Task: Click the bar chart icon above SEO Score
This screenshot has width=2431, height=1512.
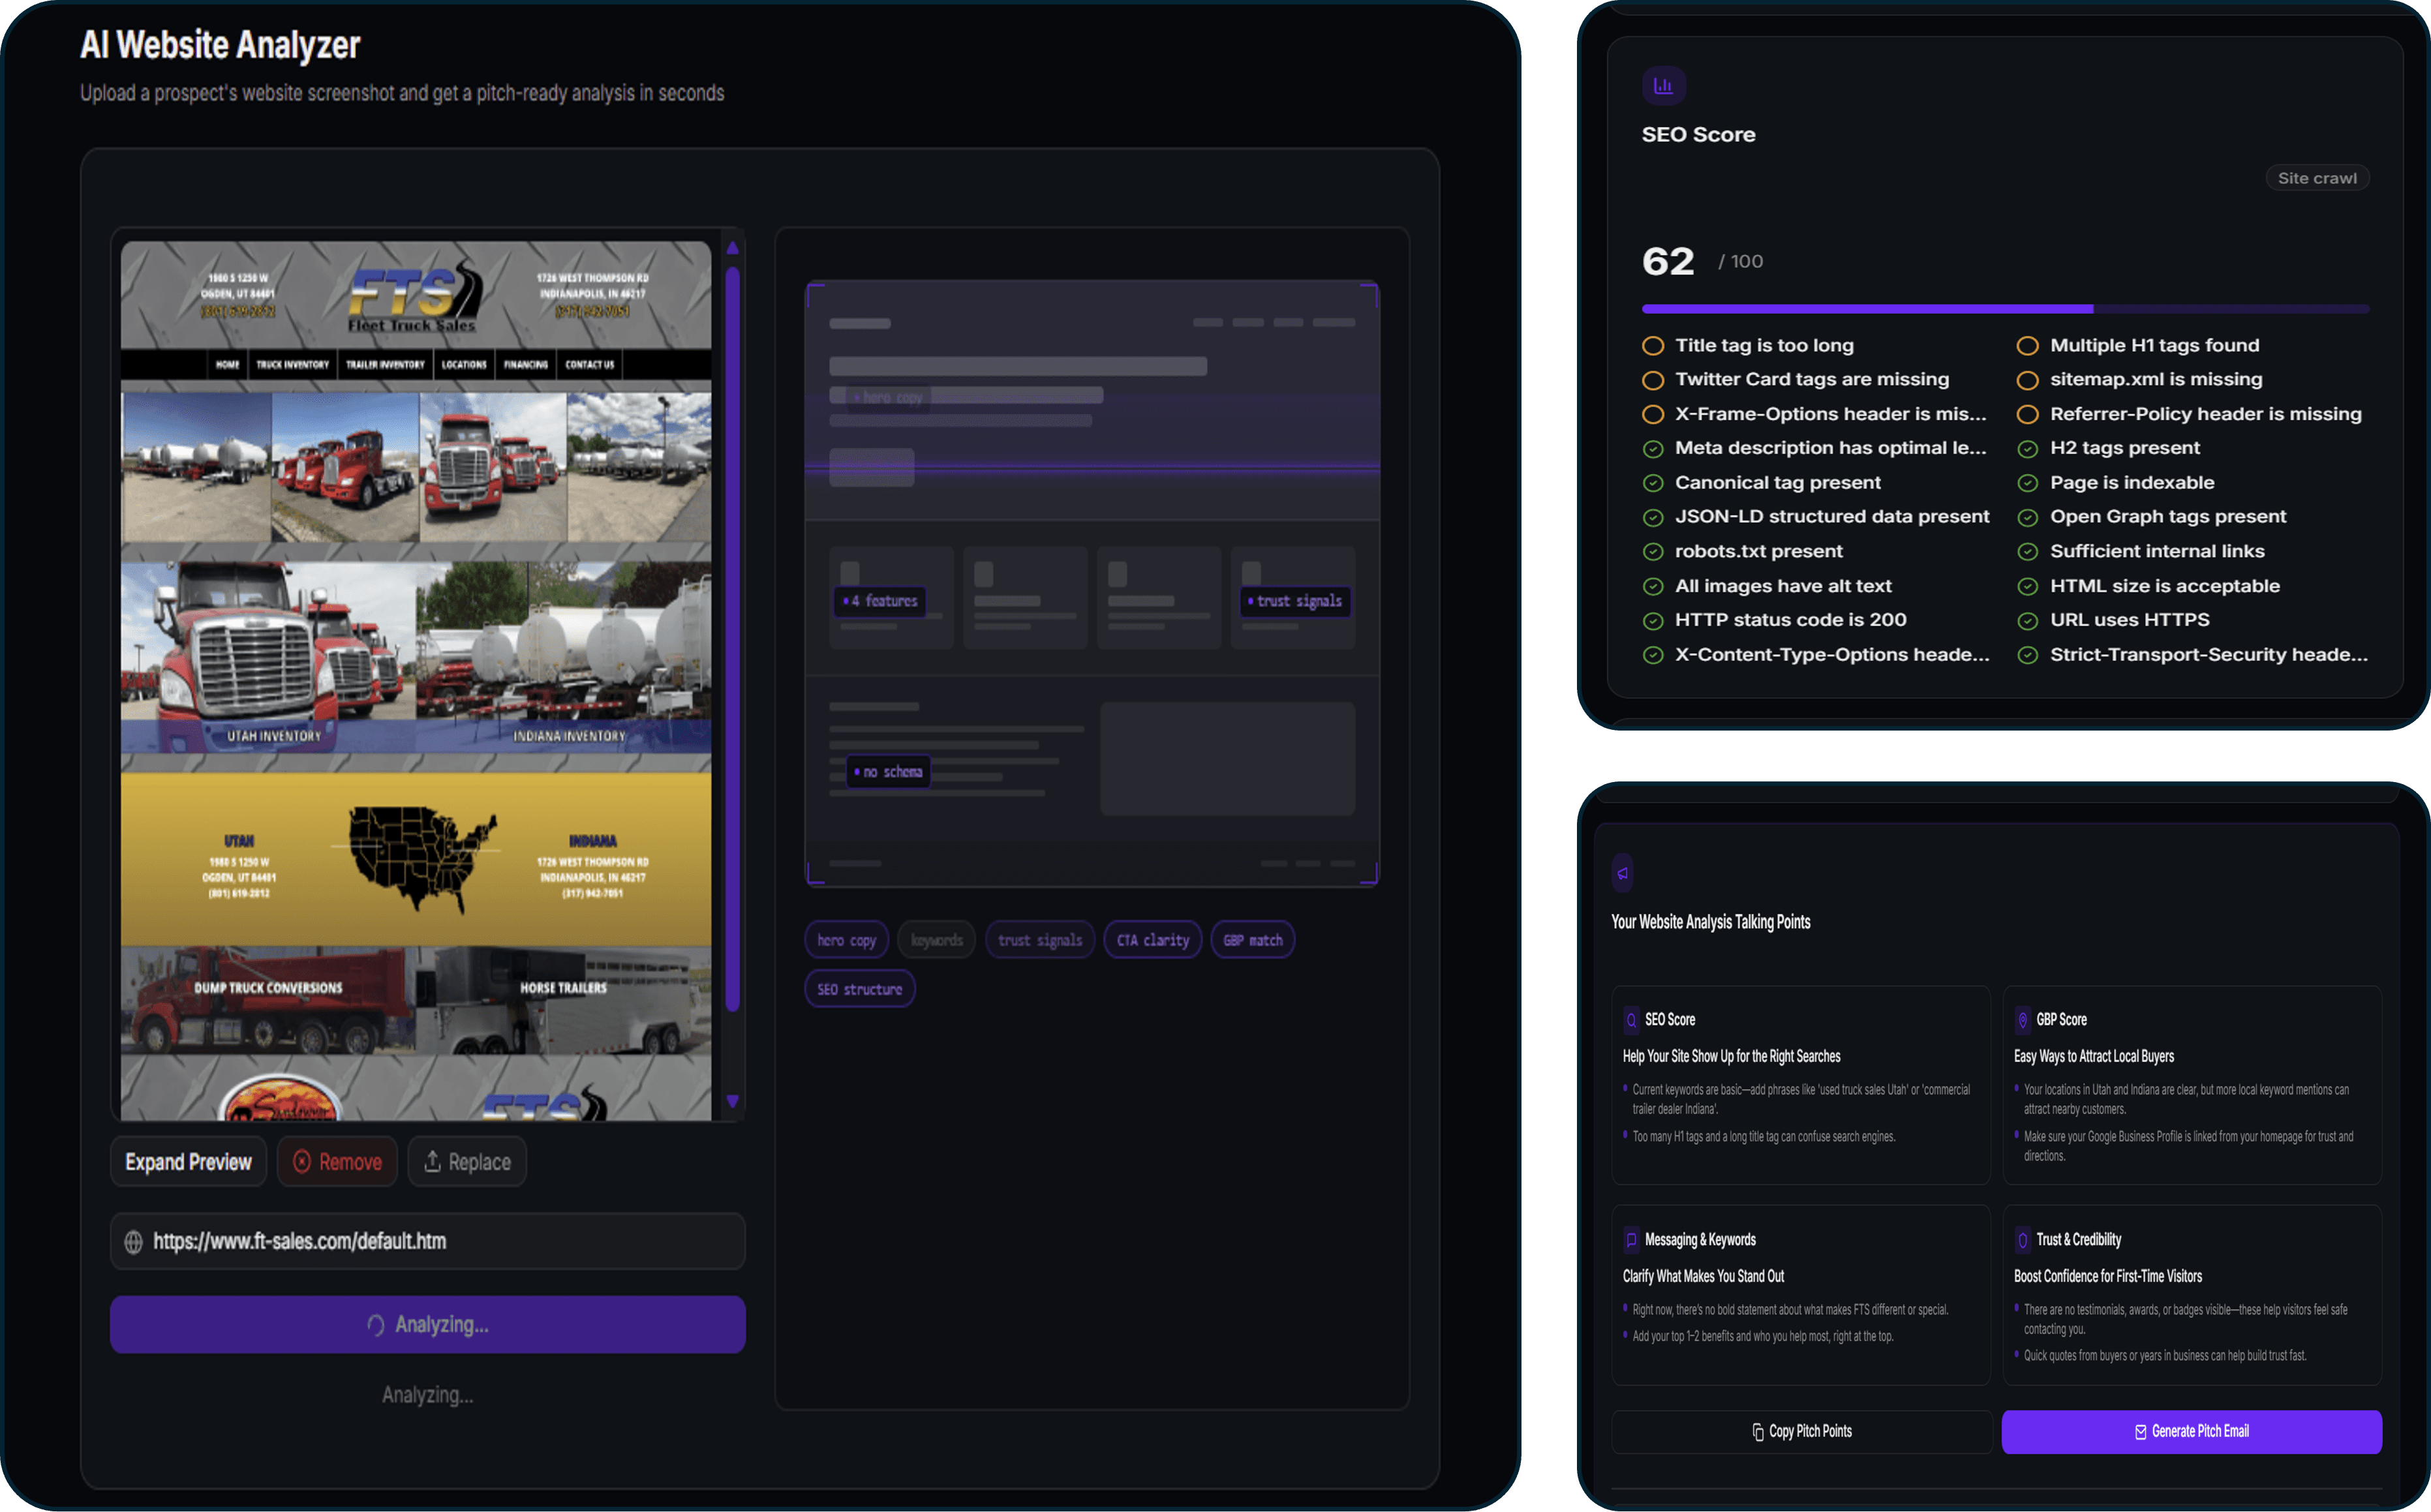Action: click(1663, 86)
